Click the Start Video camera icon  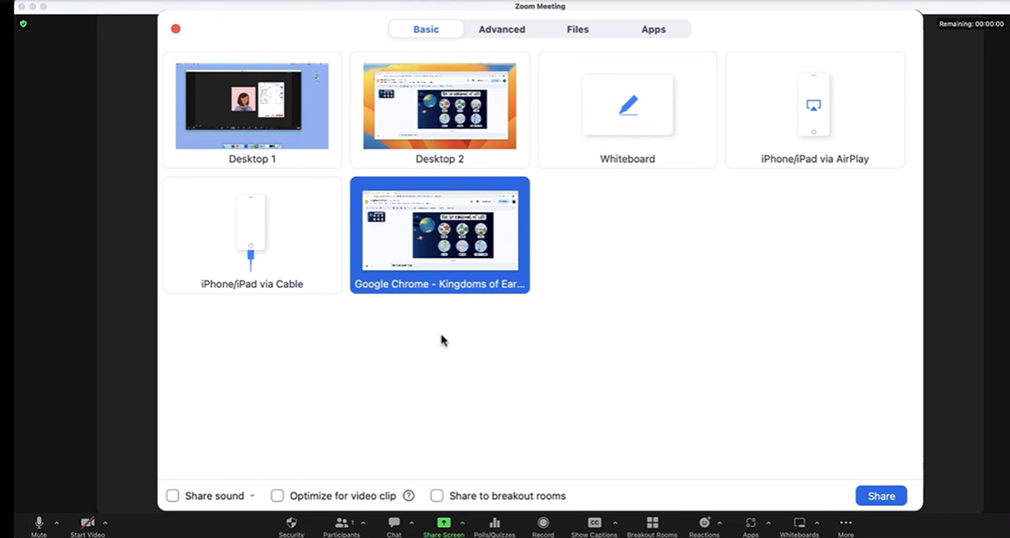(87, 523)
